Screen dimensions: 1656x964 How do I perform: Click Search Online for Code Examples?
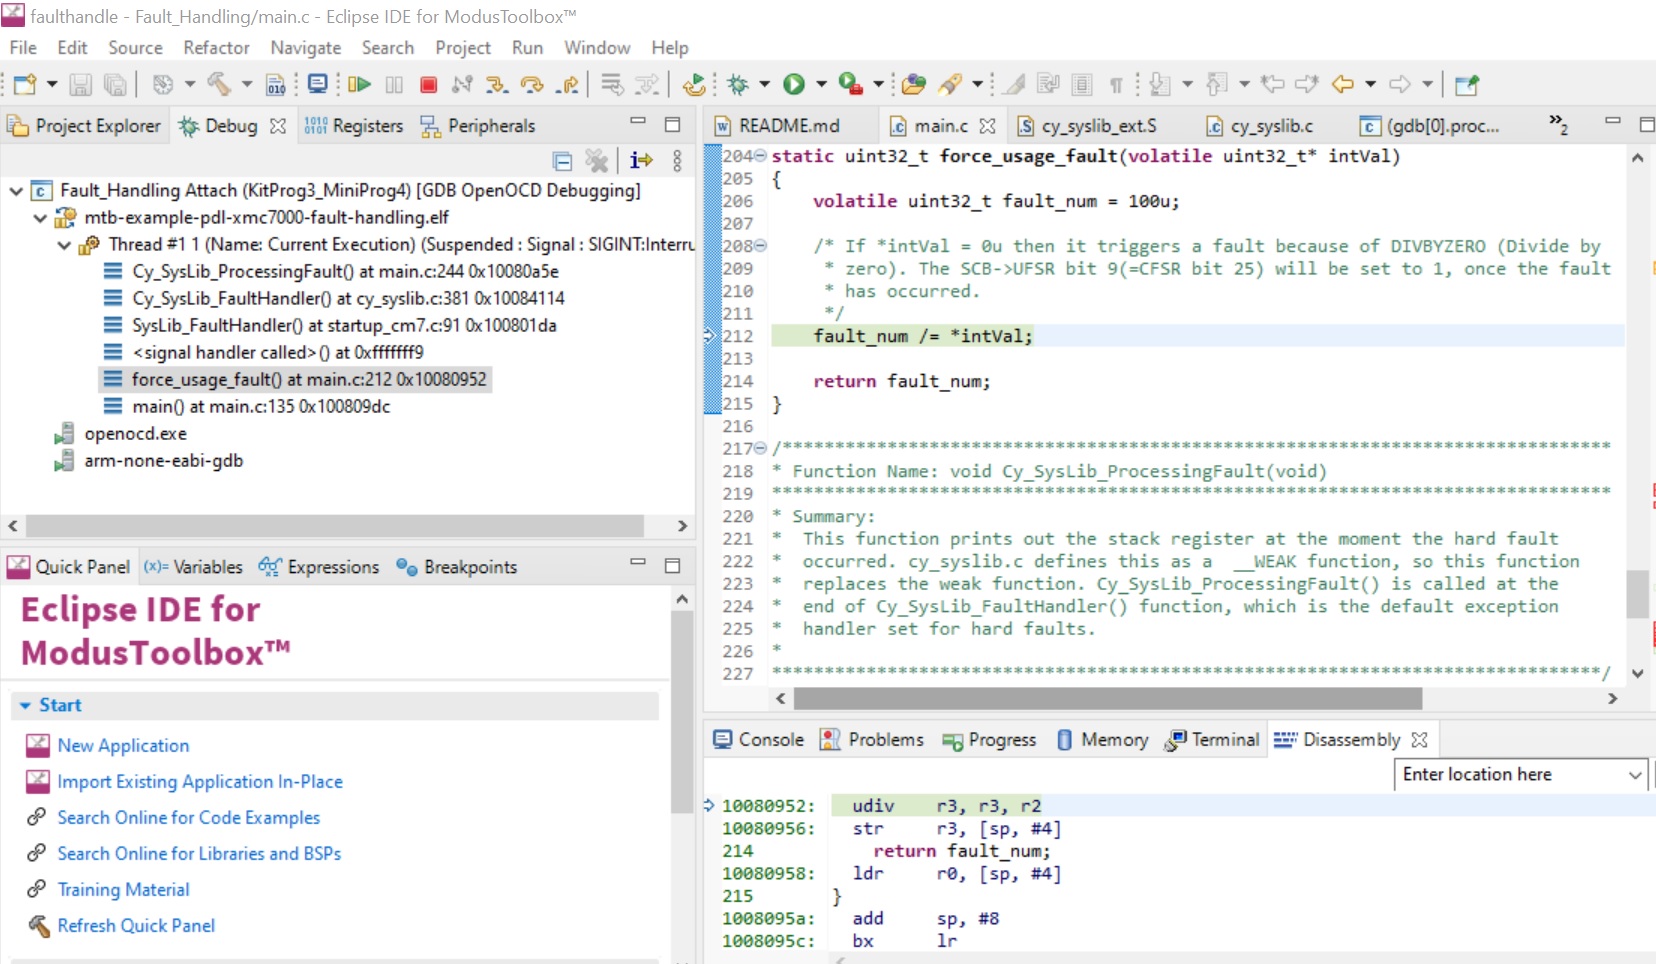click(189, 818)
